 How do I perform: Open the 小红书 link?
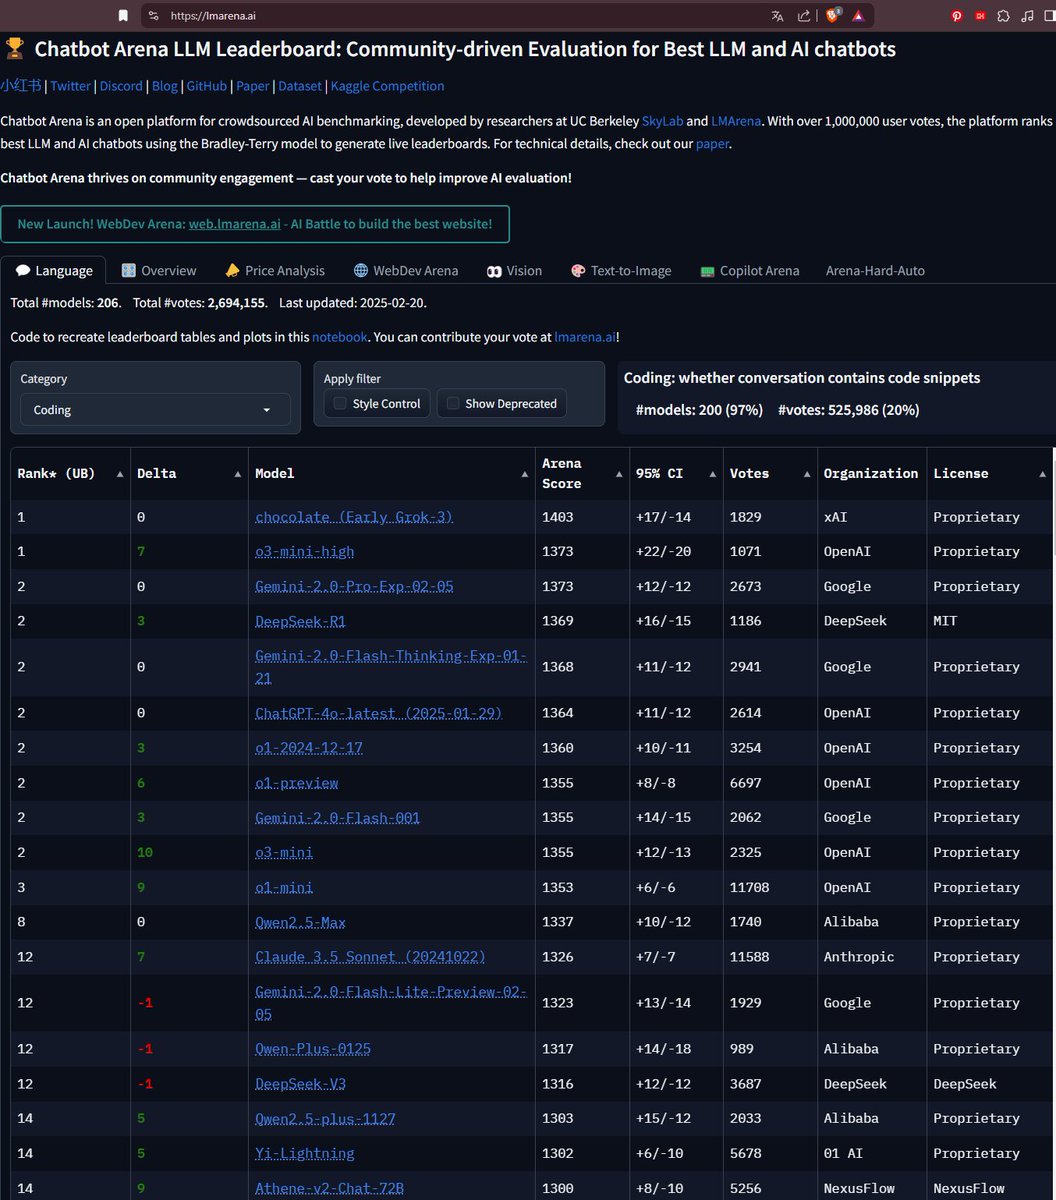[21, 86]
